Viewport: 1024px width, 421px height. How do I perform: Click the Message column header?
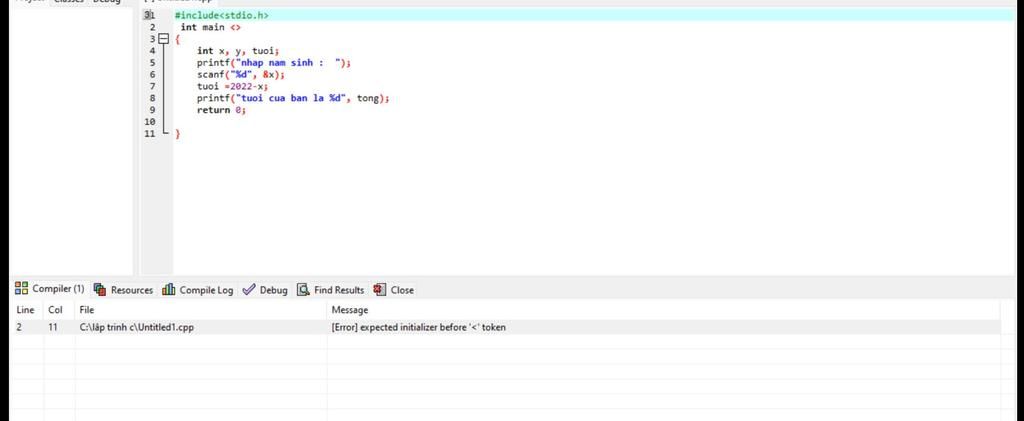click(x=349, y=310)
